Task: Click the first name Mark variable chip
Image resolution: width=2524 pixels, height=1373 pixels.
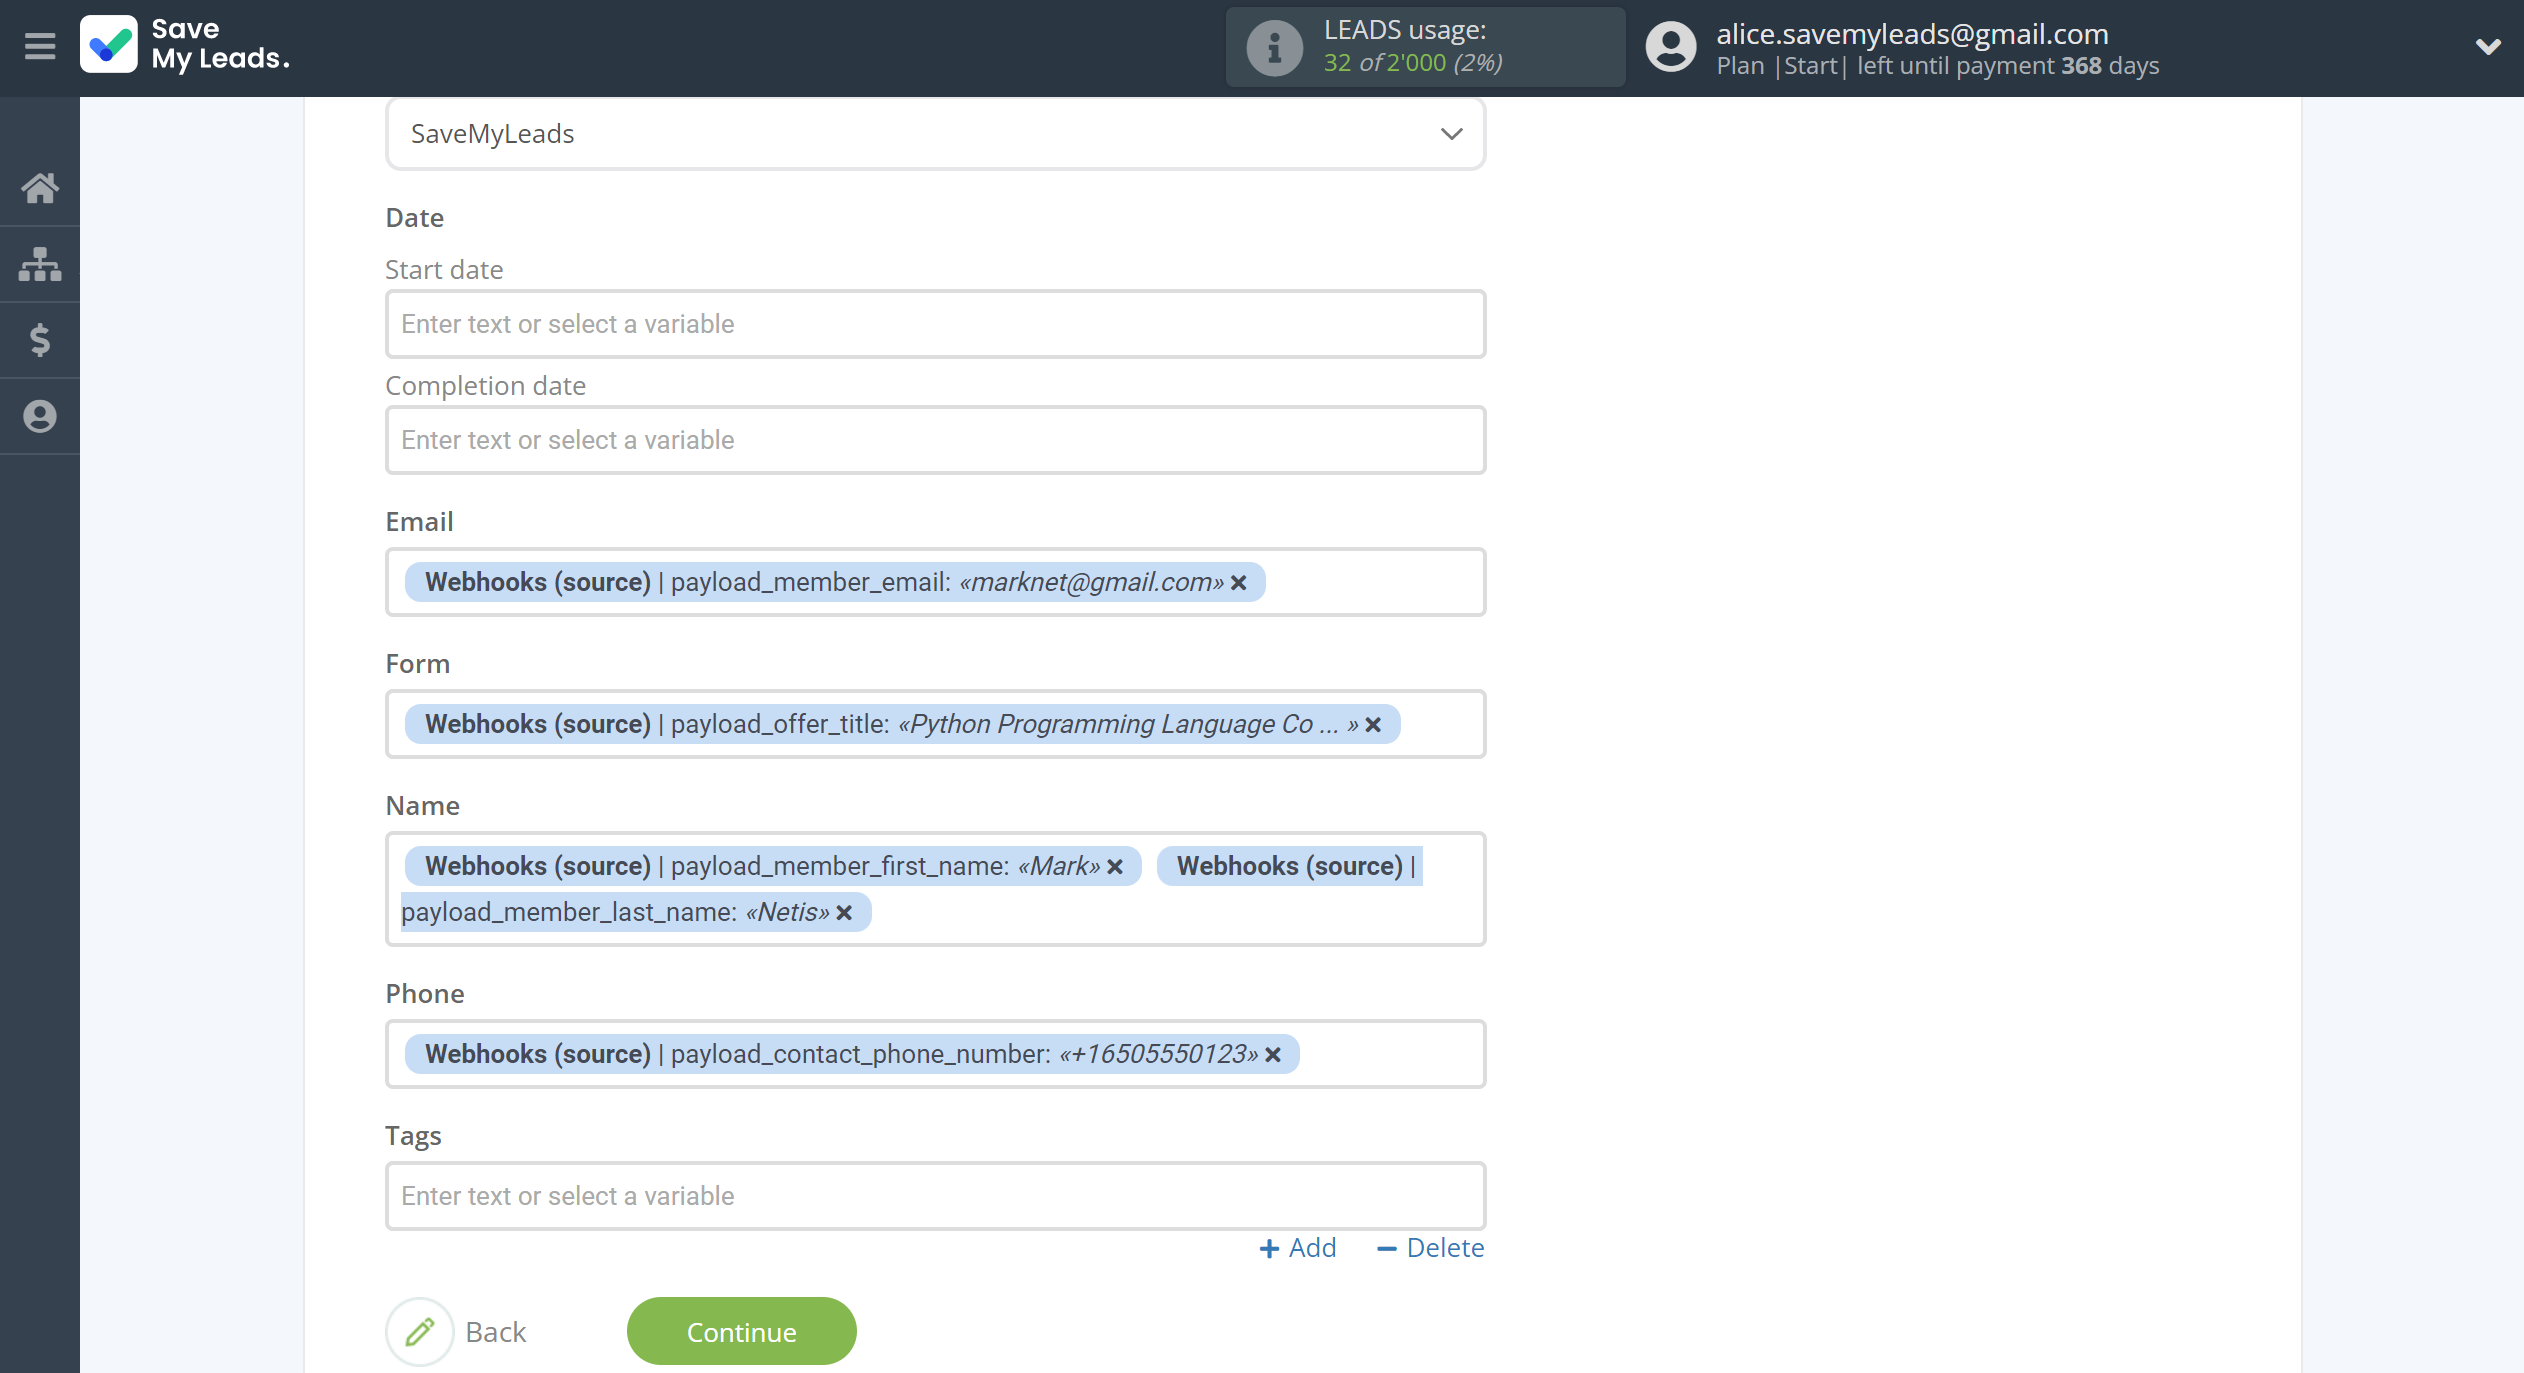Action: point(773,866)
